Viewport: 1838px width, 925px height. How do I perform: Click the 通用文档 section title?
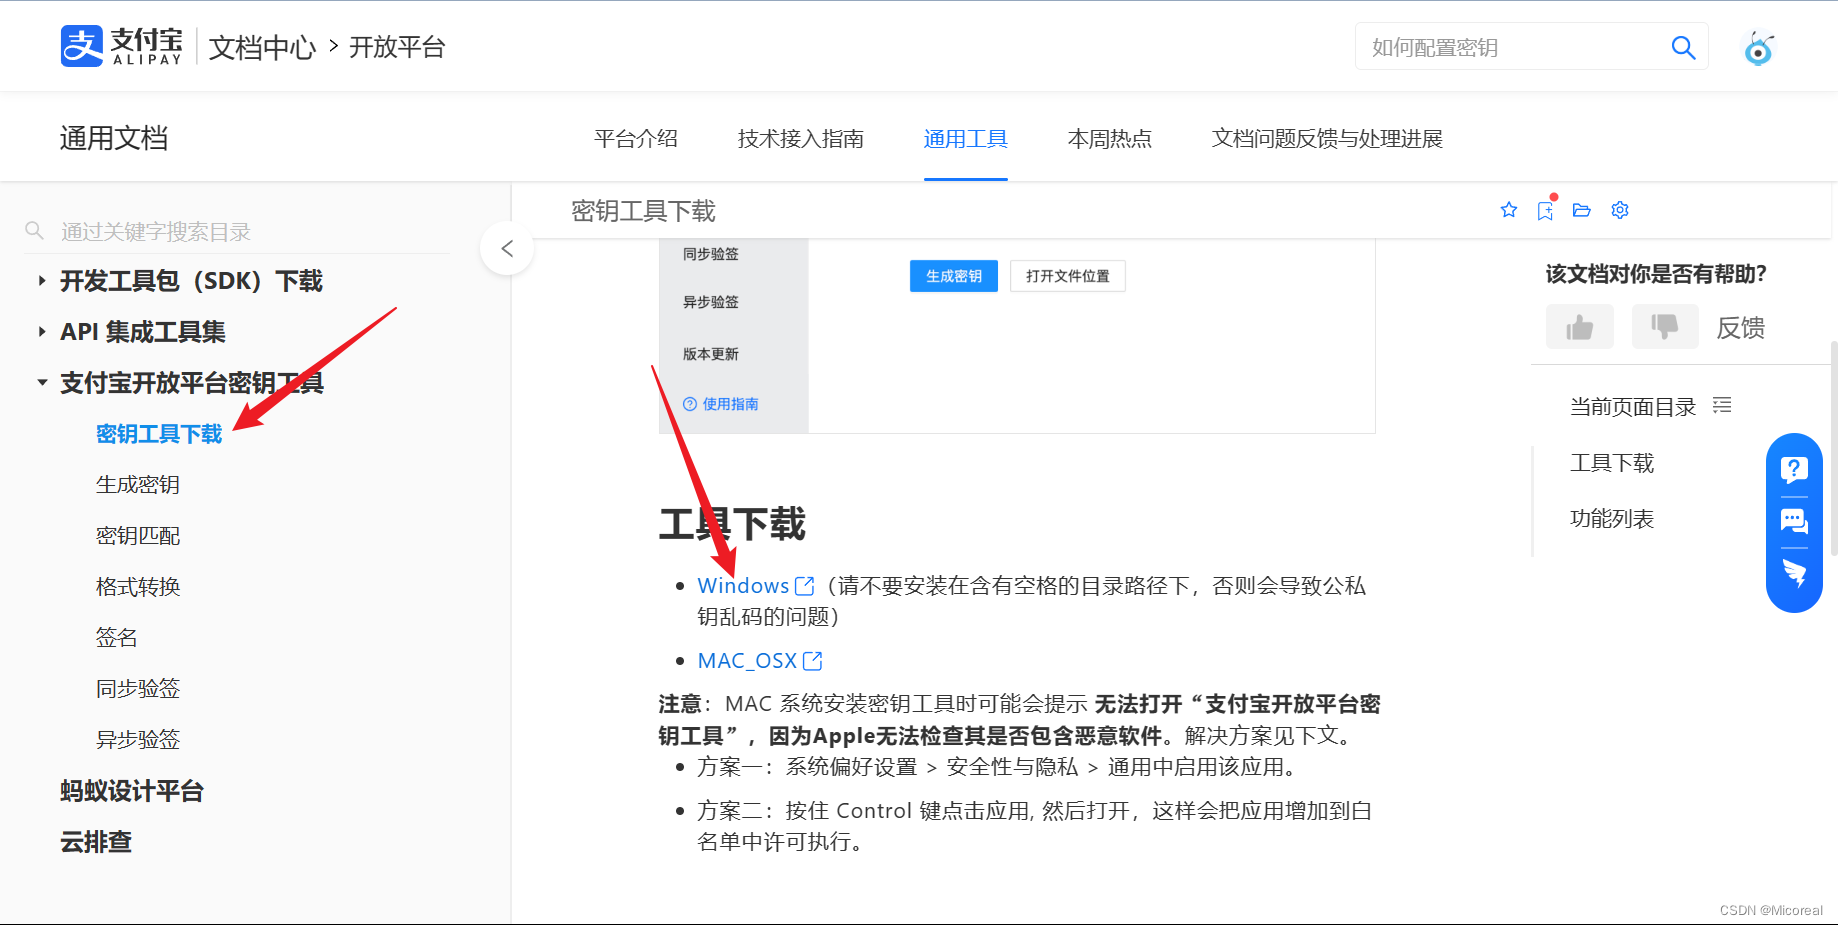click(114, 138)
